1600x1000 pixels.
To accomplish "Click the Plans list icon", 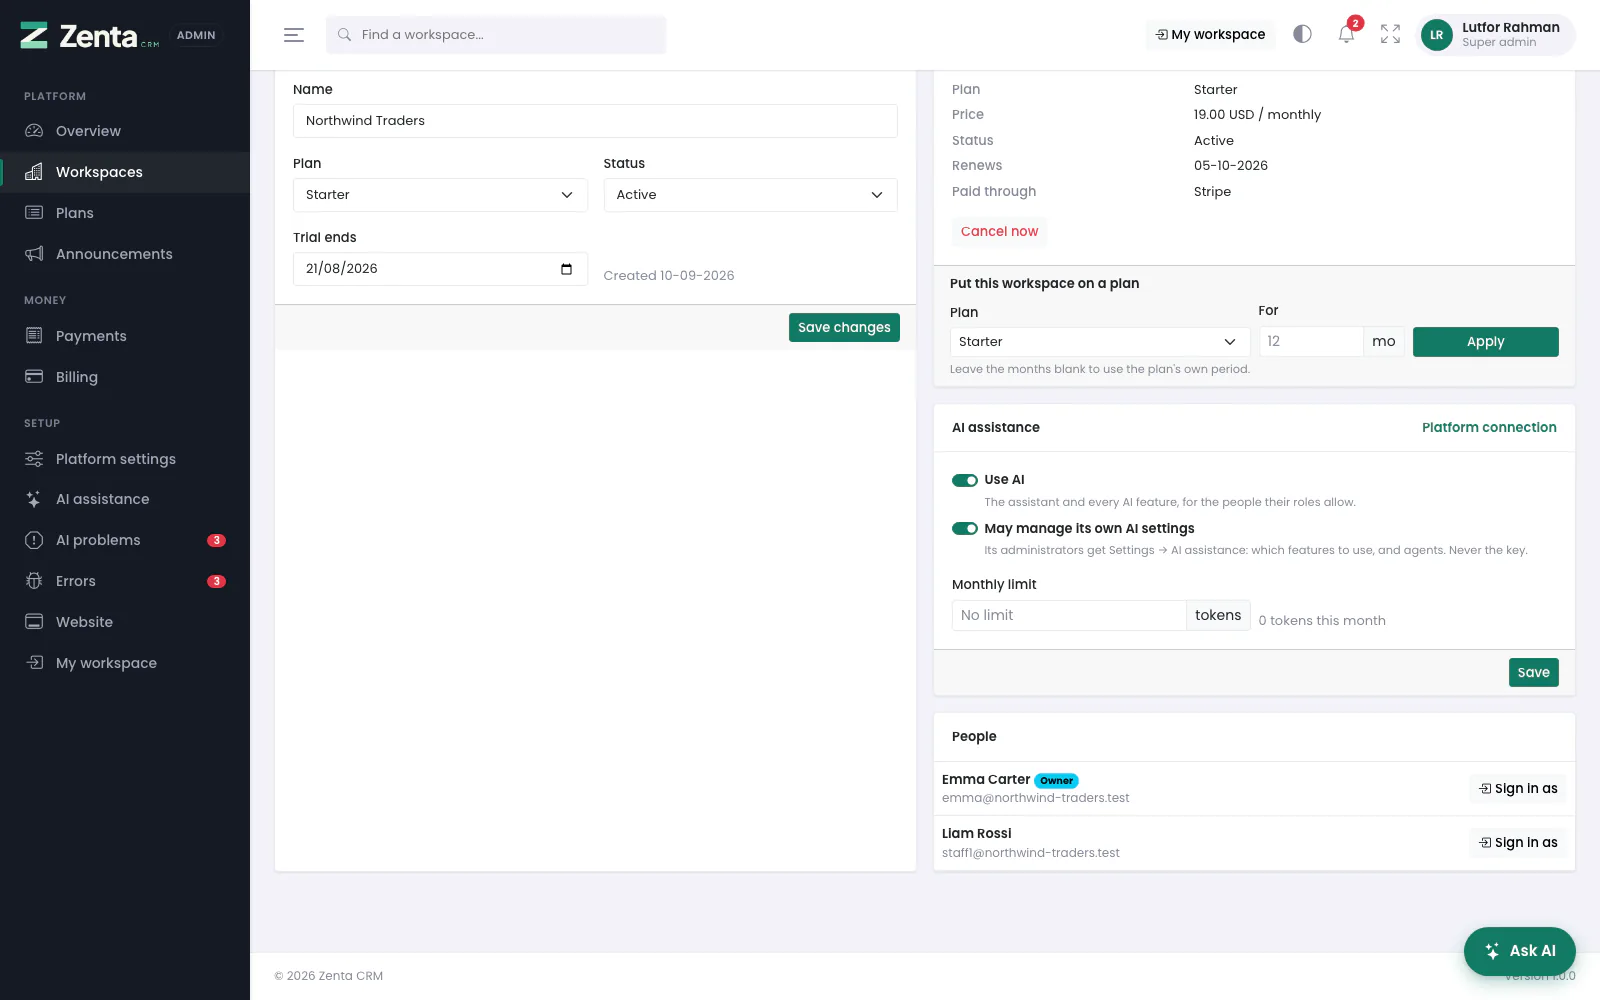I will pyautogui.click(x=34, y=213).
